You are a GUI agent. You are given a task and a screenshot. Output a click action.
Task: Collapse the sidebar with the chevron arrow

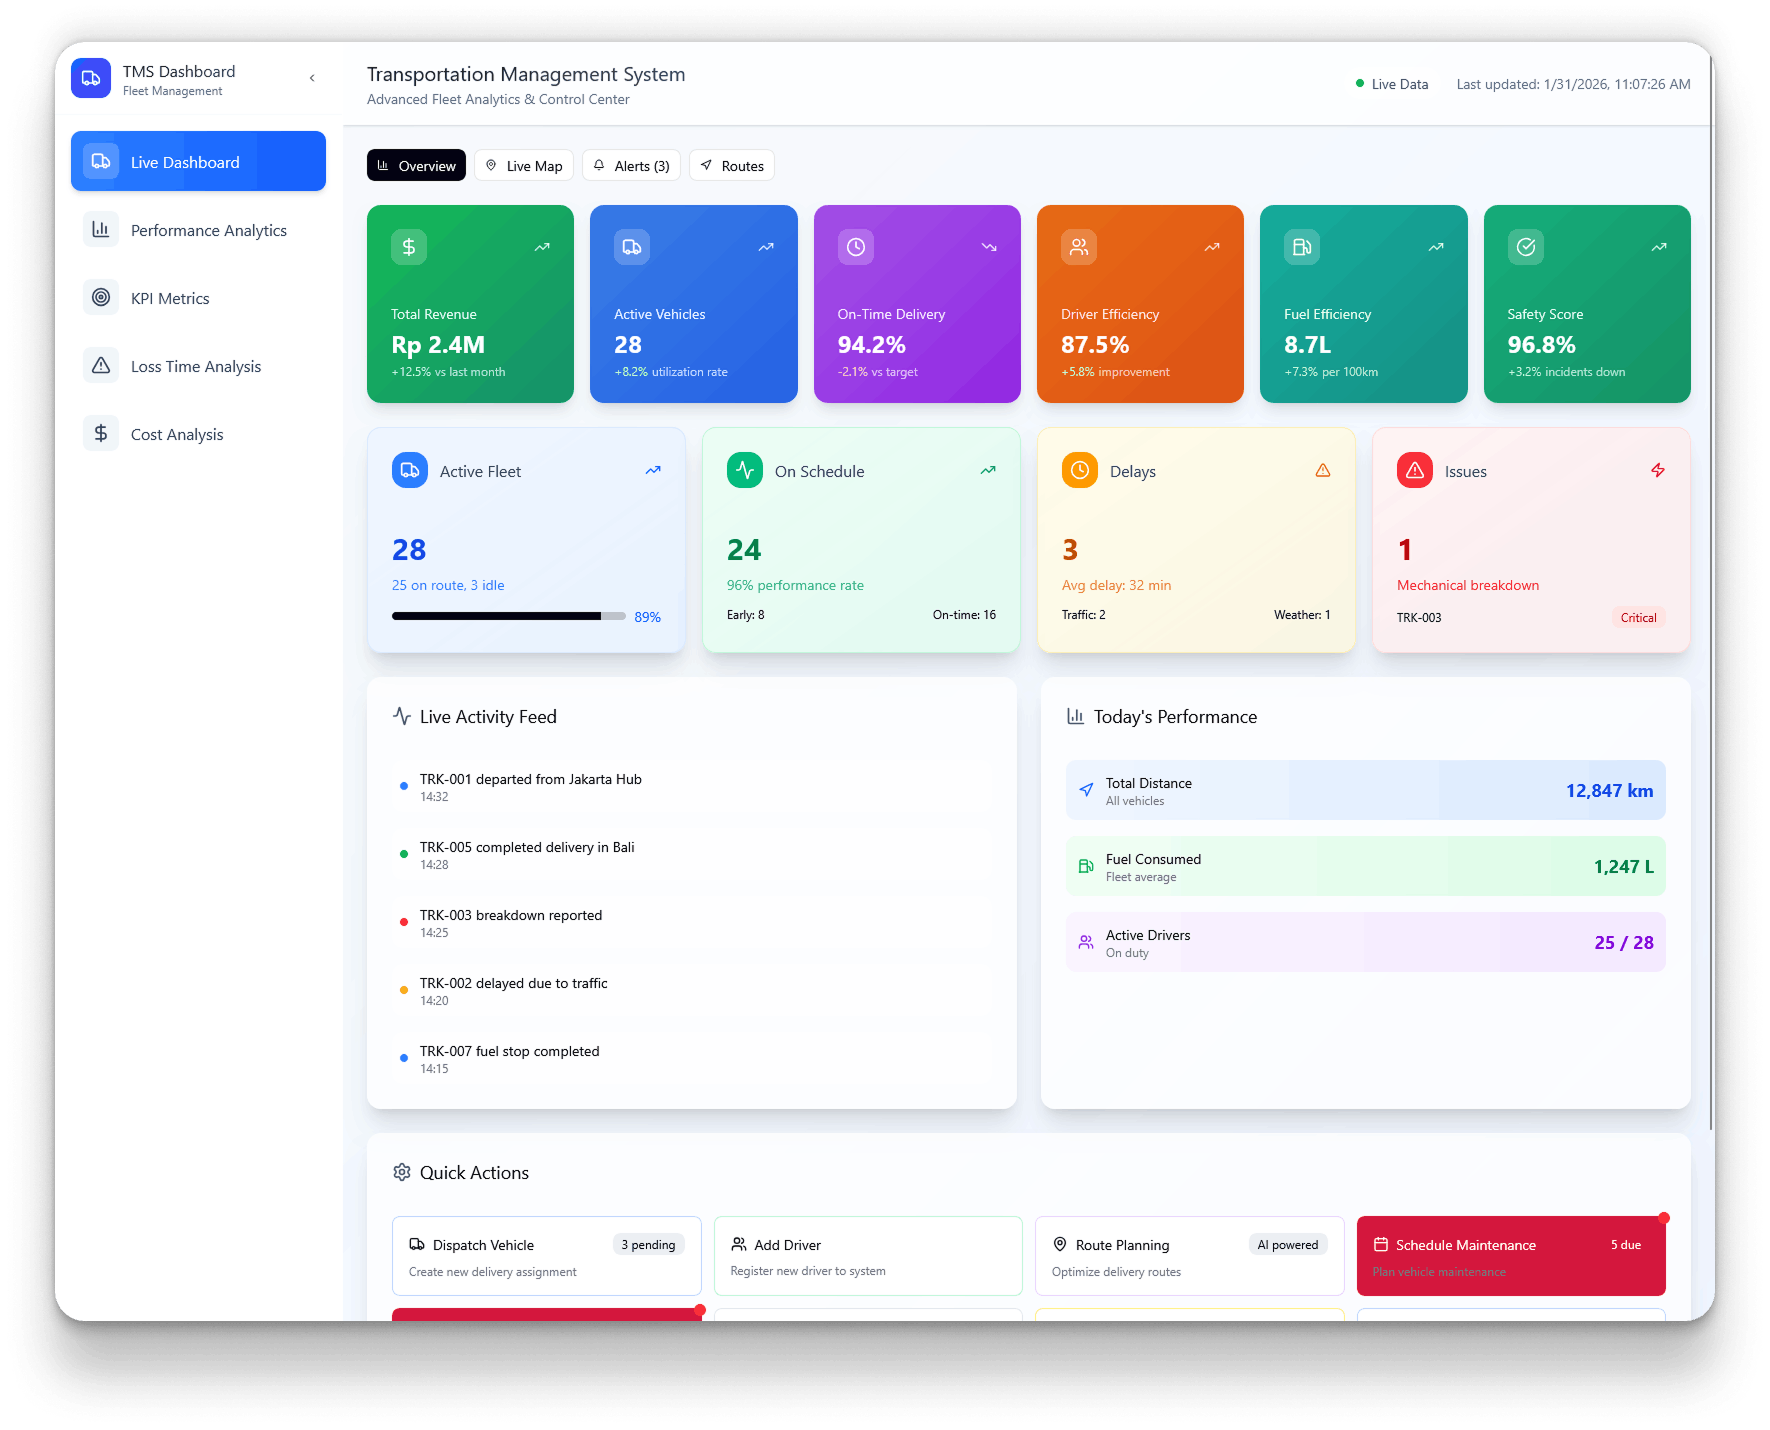(x=312, y=78)
